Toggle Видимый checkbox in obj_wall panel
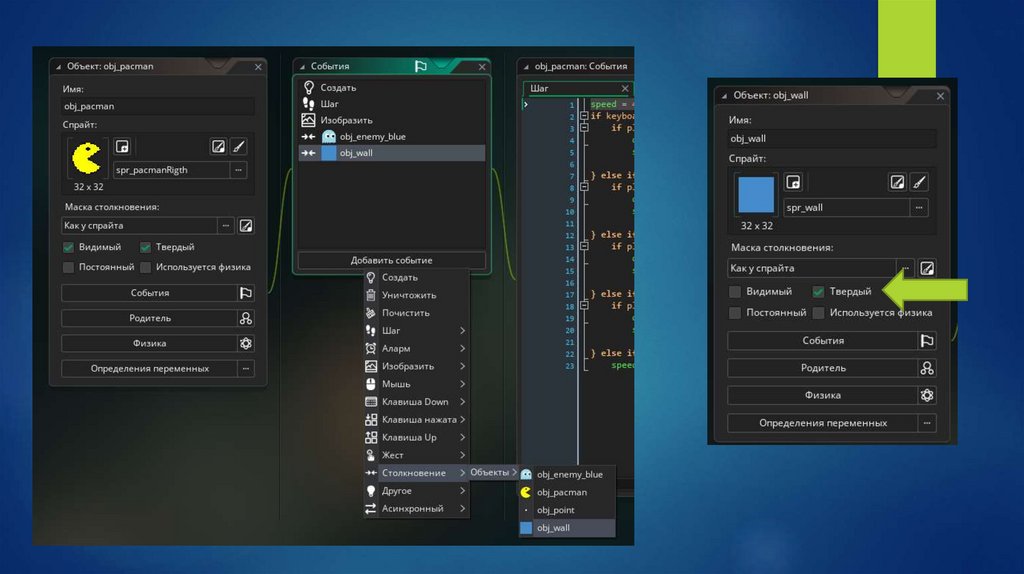 click(735, 291)
